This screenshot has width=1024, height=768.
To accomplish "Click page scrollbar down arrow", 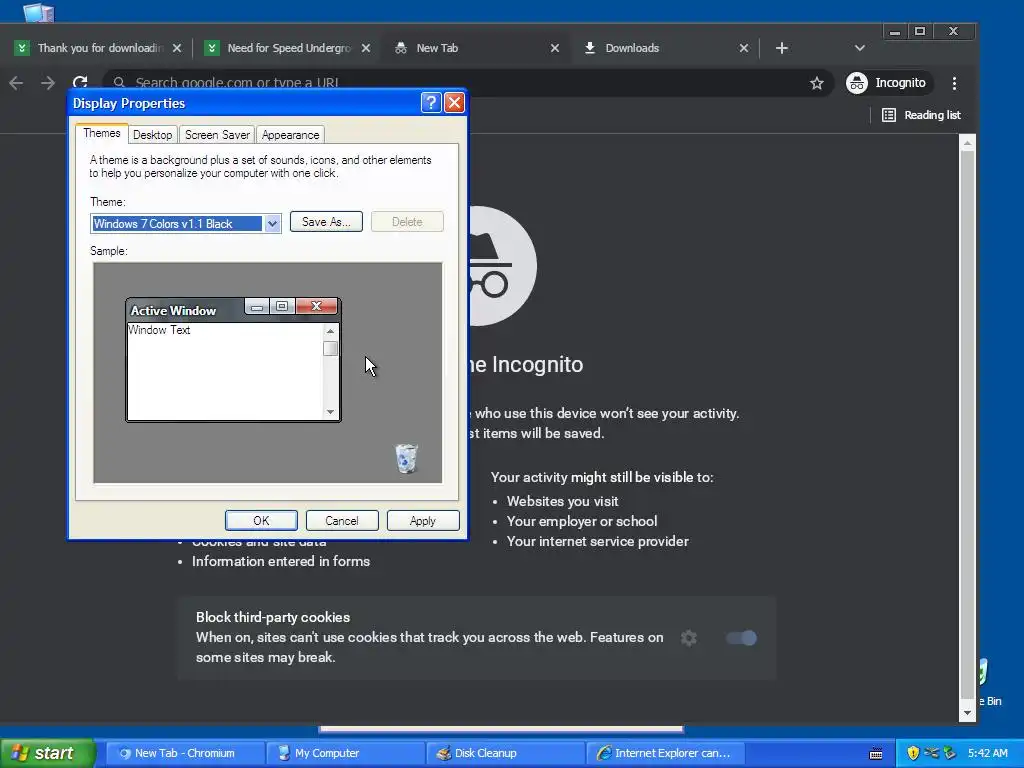I will [x=967, y=713].
